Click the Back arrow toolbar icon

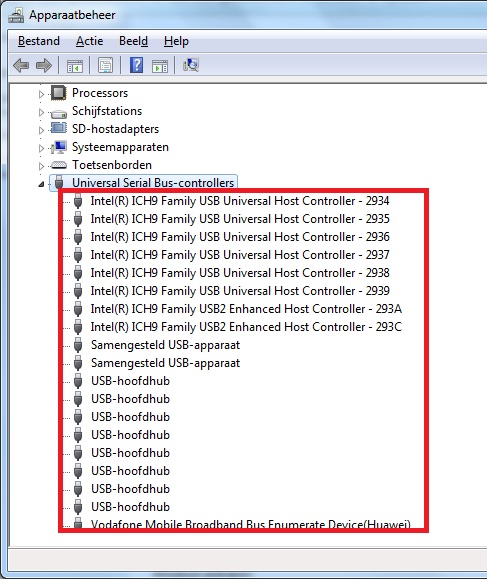pos(21,66)
